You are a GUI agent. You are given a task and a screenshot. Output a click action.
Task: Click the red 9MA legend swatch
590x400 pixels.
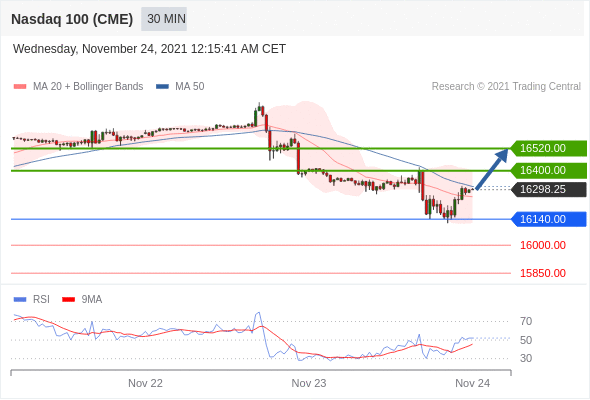pyautogui.click(x=68, y=300)
